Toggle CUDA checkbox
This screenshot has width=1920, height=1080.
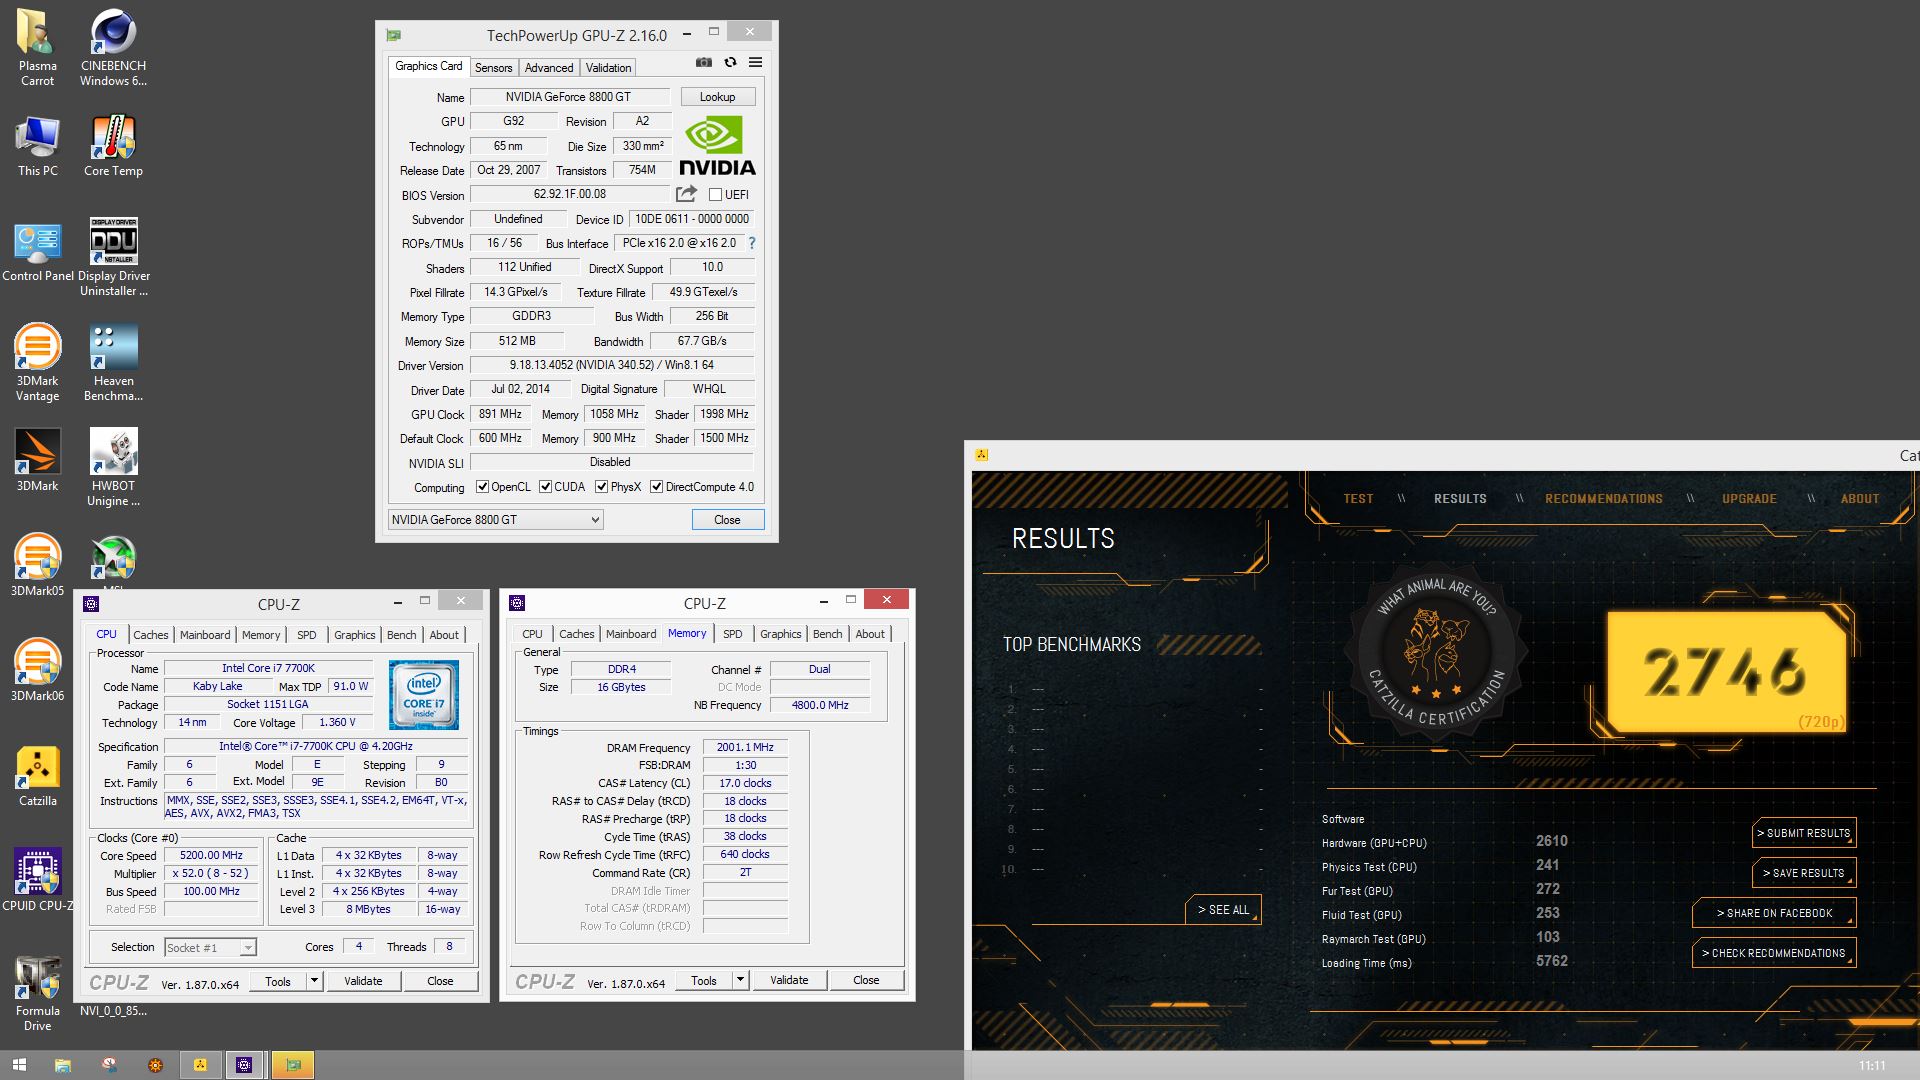545,487
